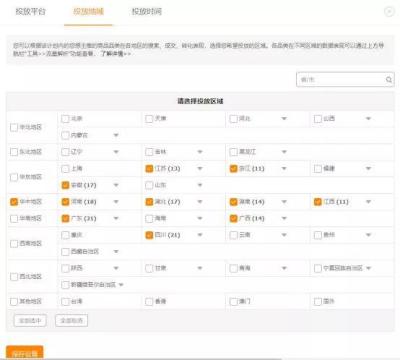Expand the 河北 city dropdown arrow

(284, 119)
